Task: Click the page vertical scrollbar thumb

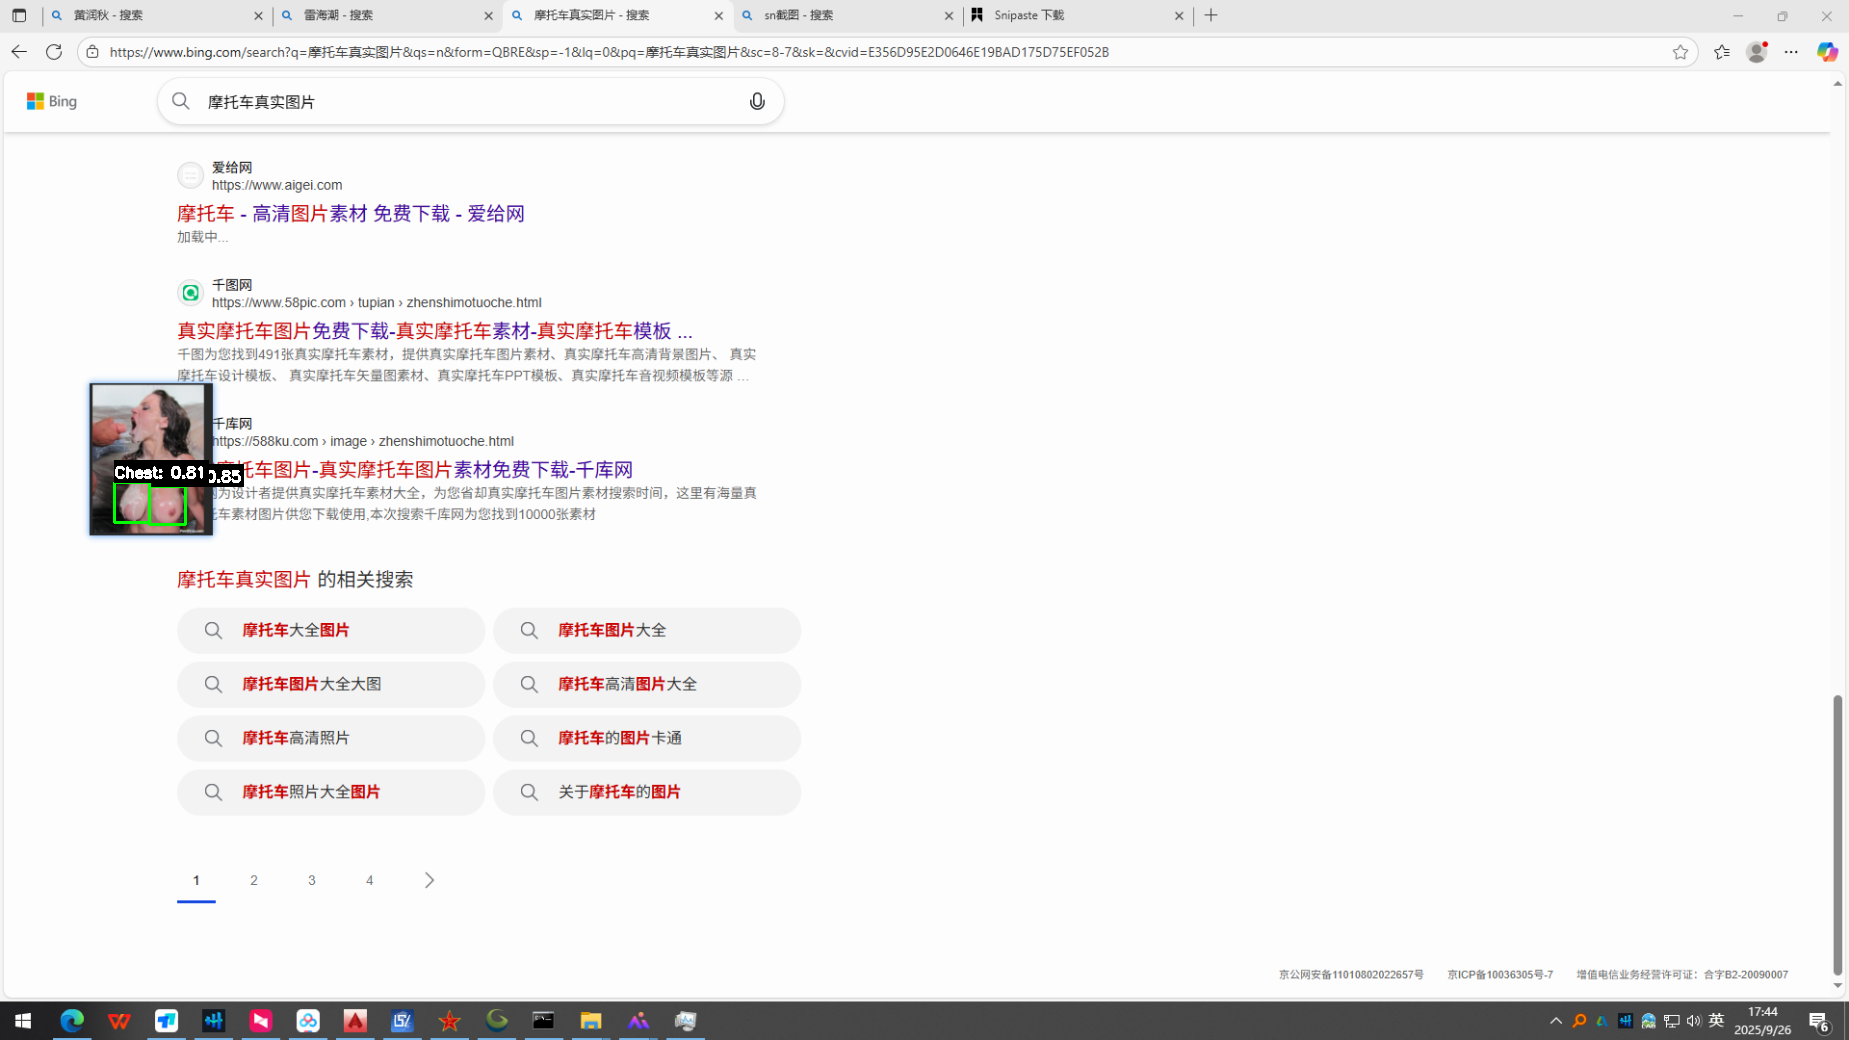Action: (1837, 835)
